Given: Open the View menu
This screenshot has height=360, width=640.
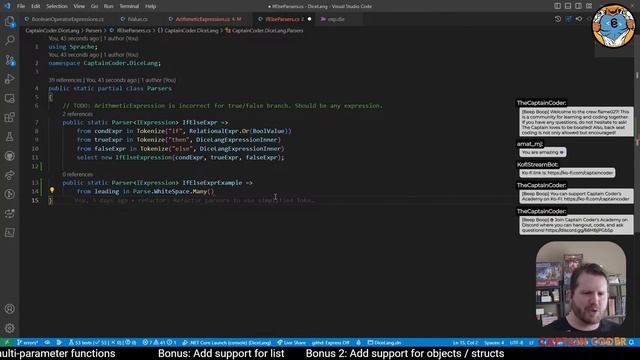Looking at the screenshot, I should tap(79, 6).
